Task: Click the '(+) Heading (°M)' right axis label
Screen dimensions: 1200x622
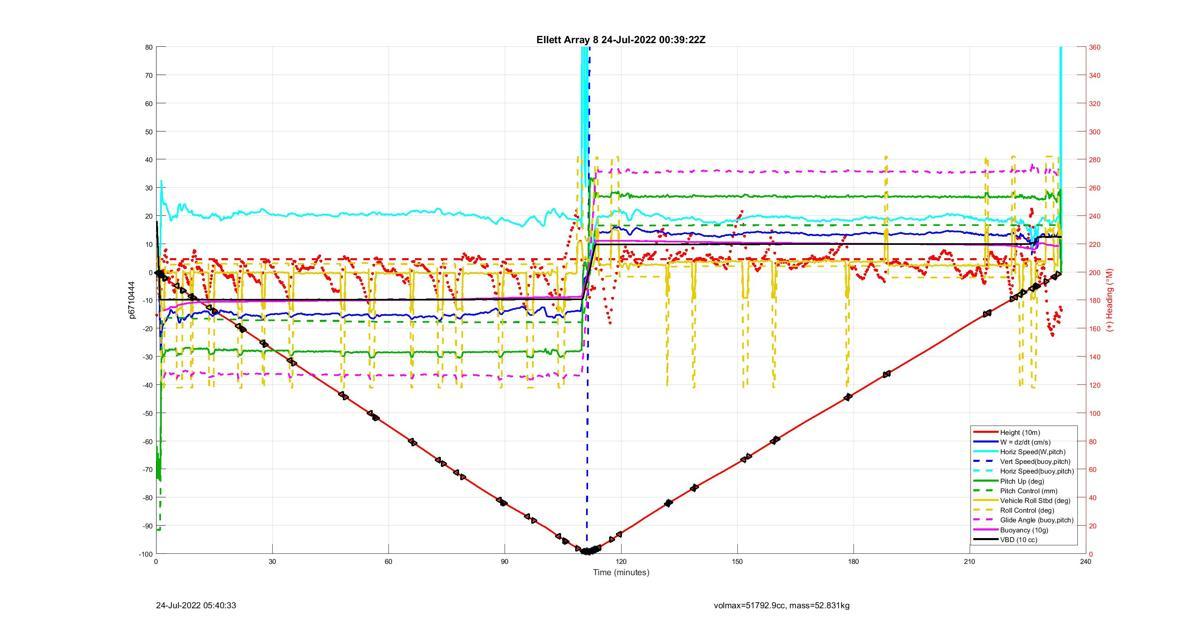Action: click(1110, 300)
